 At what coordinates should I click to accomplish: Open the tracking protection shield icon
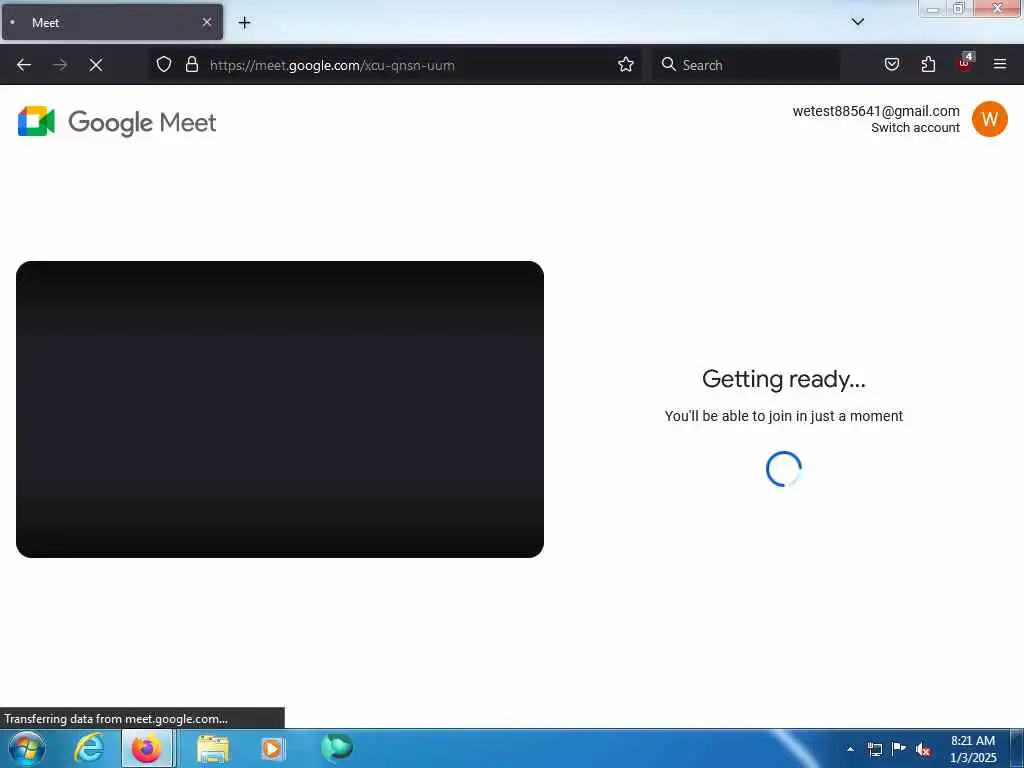[164, 64]
